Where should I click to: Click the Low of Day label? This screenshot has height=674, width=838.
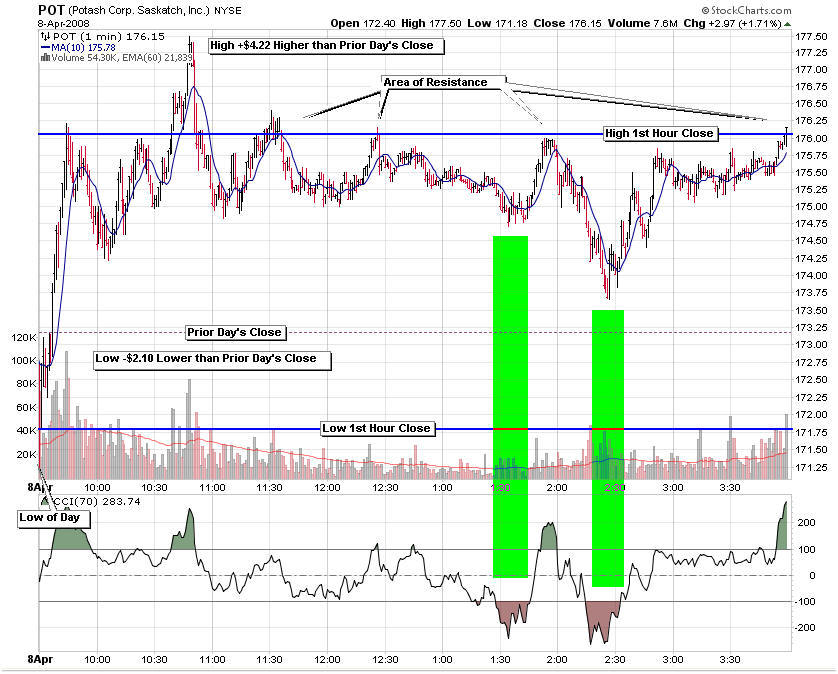pyautogui.click(x=54, y=518)
